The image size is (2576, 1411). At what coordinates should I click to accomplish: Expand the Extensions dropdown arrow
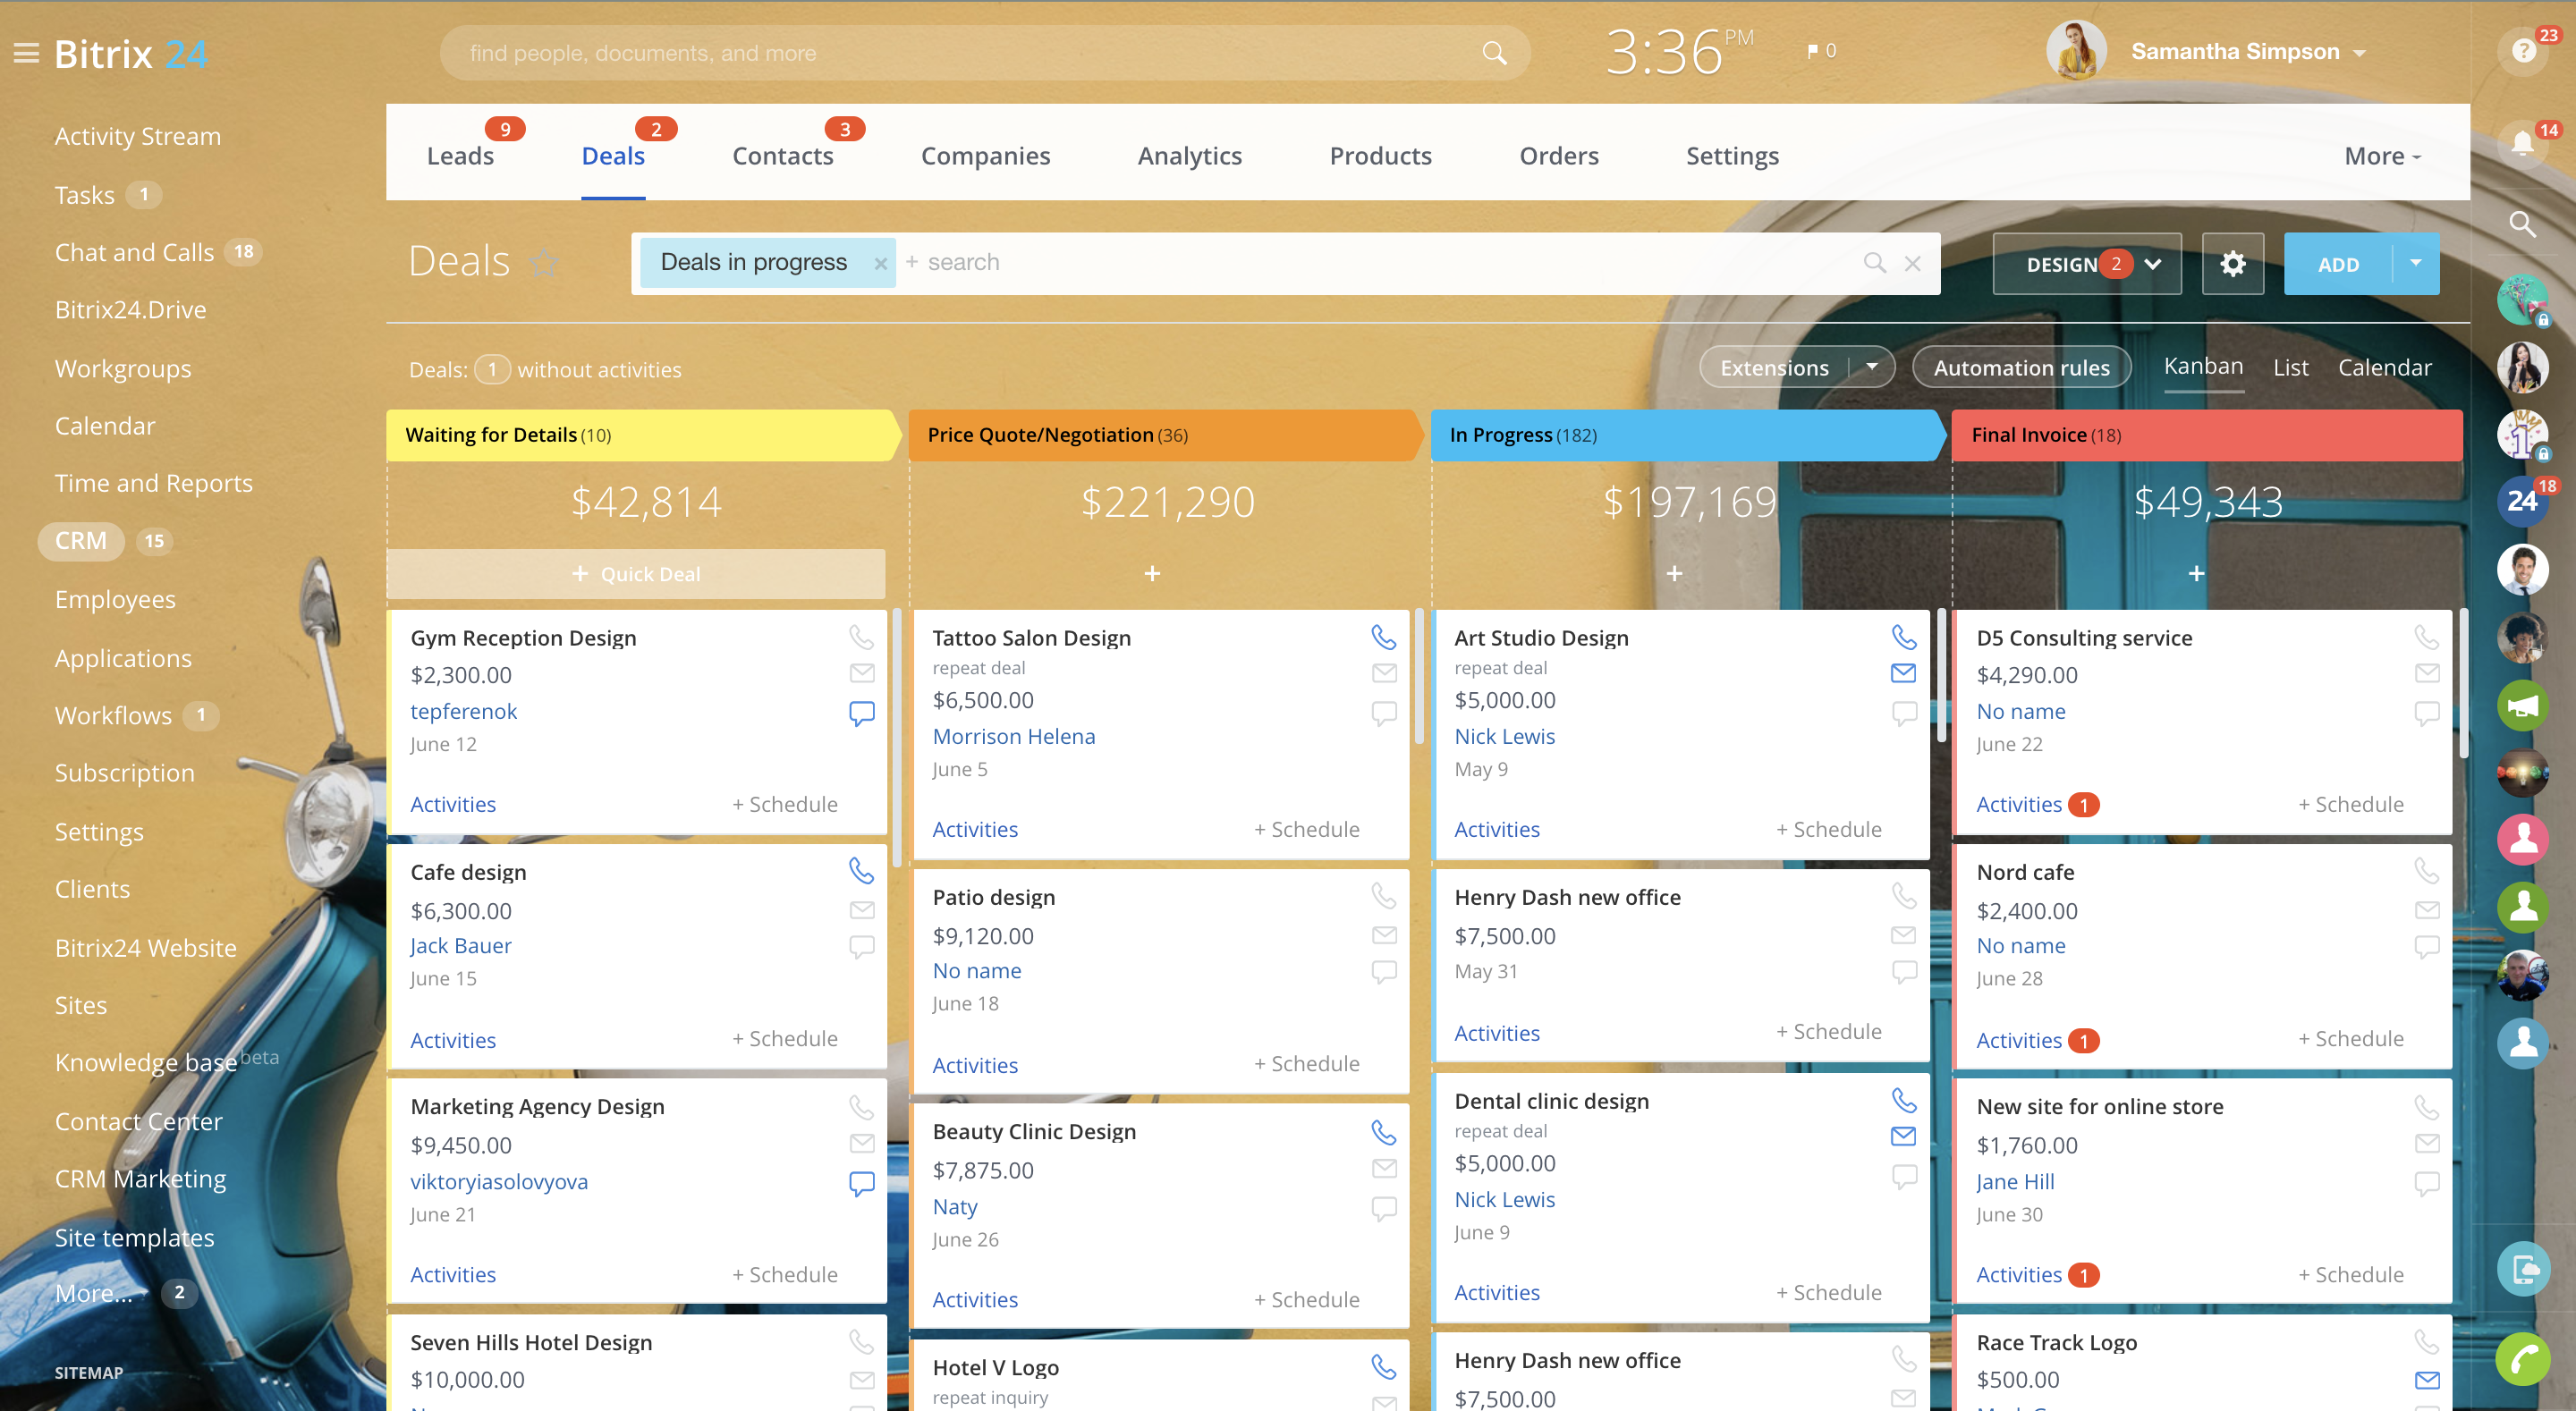coord(1871,367)
